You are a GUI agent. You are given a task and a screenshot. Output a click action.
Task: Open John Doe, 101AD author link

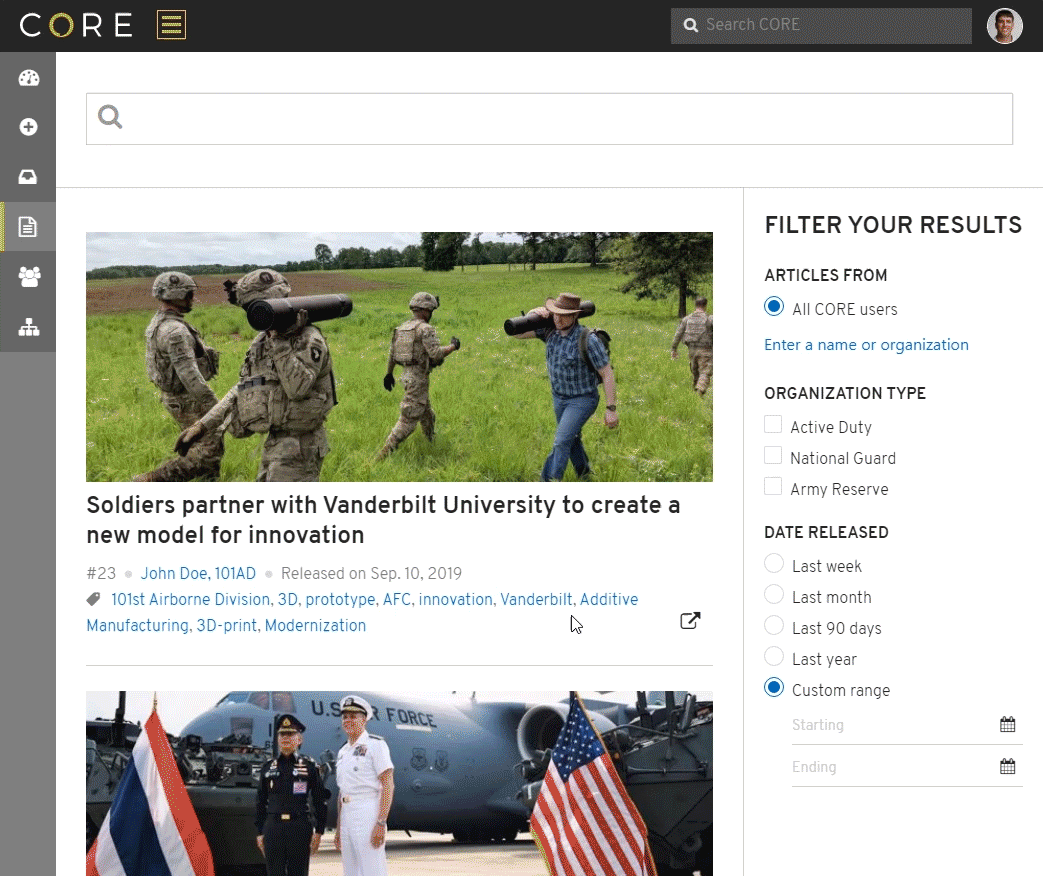pos(198,573)
